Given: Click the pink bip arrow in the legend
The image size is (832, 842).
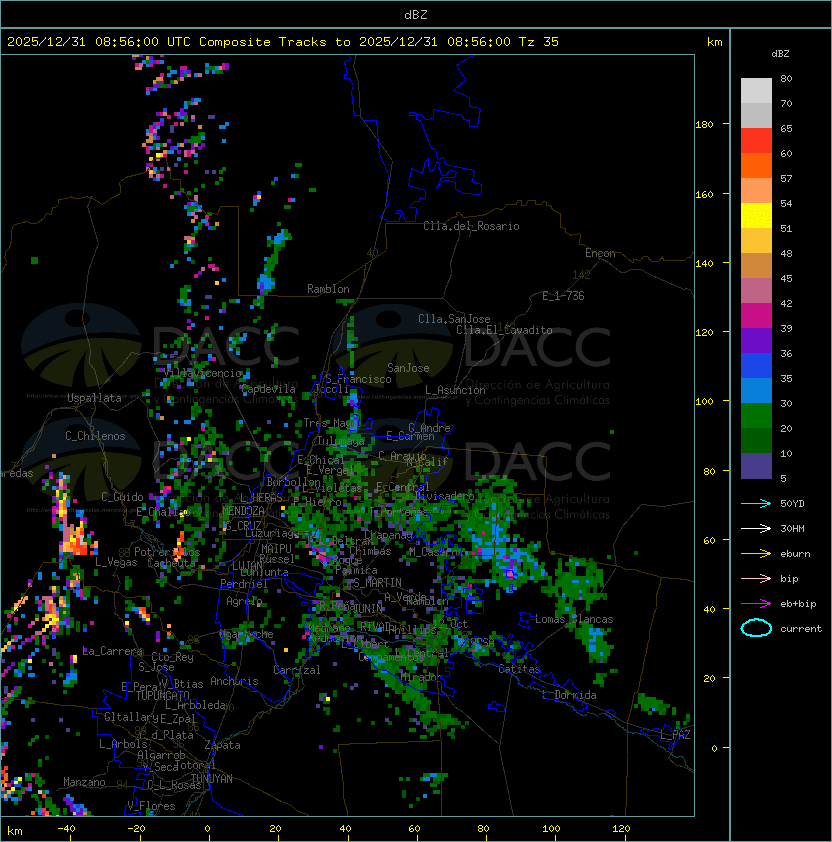Looking at the screenshot, I should 756,579.
